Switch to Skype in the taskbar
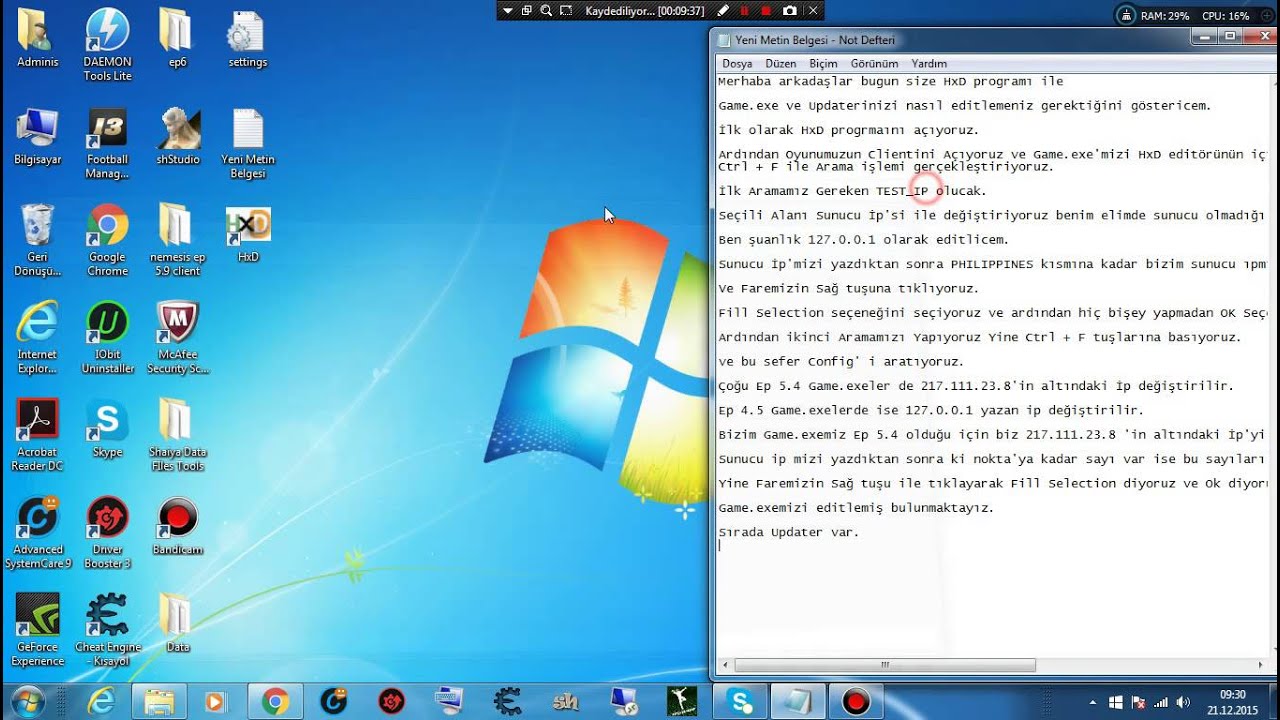Image resolution: width=1280 pixels, height=720 pixels. (x=741, y=702)
